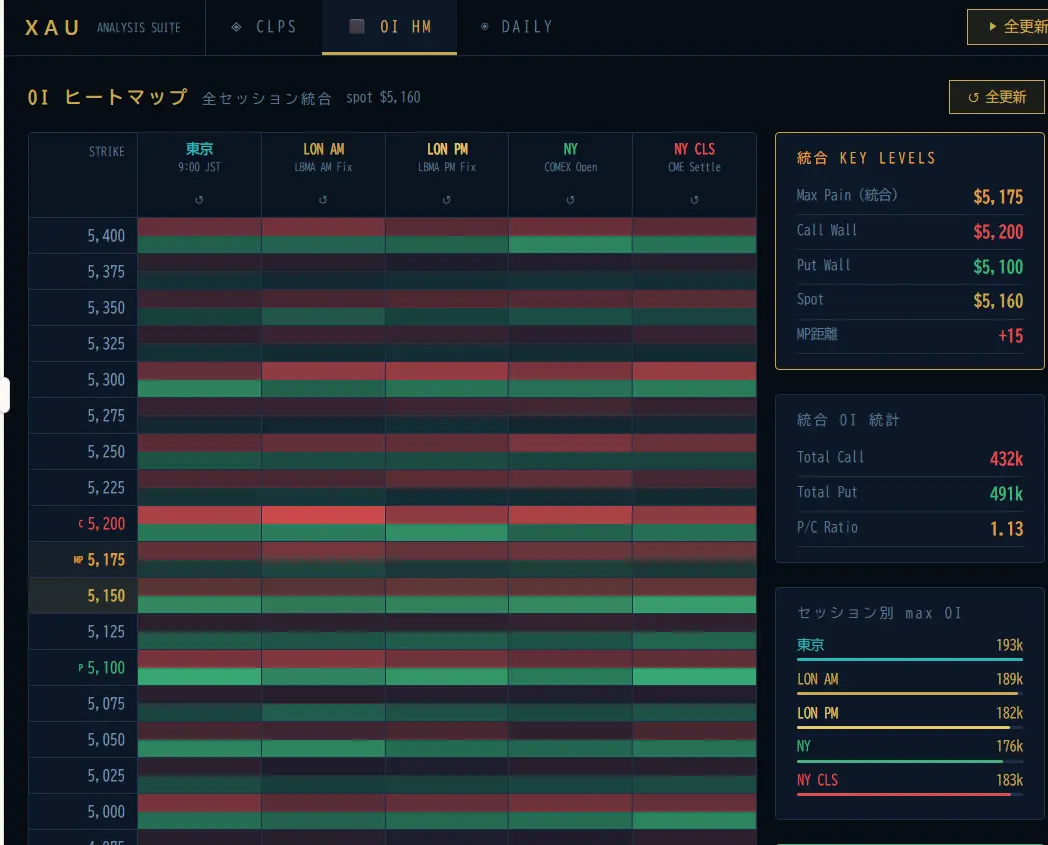1048x845 pixels.
Task: Click the NY CLS 183k max OI row
Action: (910, 783)
